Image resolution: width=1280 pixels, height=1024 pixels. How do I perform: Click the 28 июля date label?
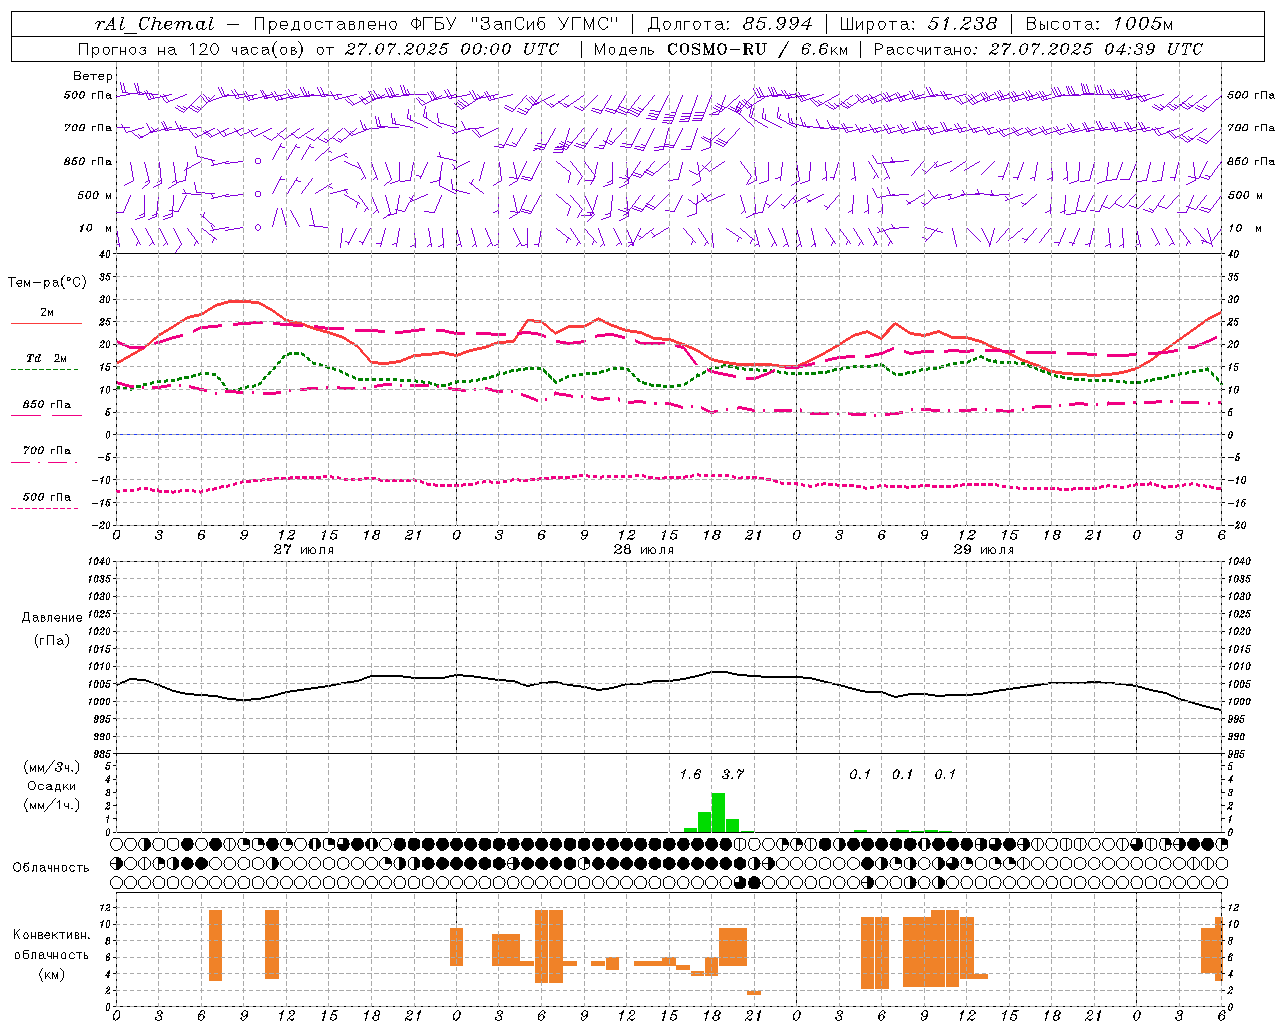pos(643,550)
